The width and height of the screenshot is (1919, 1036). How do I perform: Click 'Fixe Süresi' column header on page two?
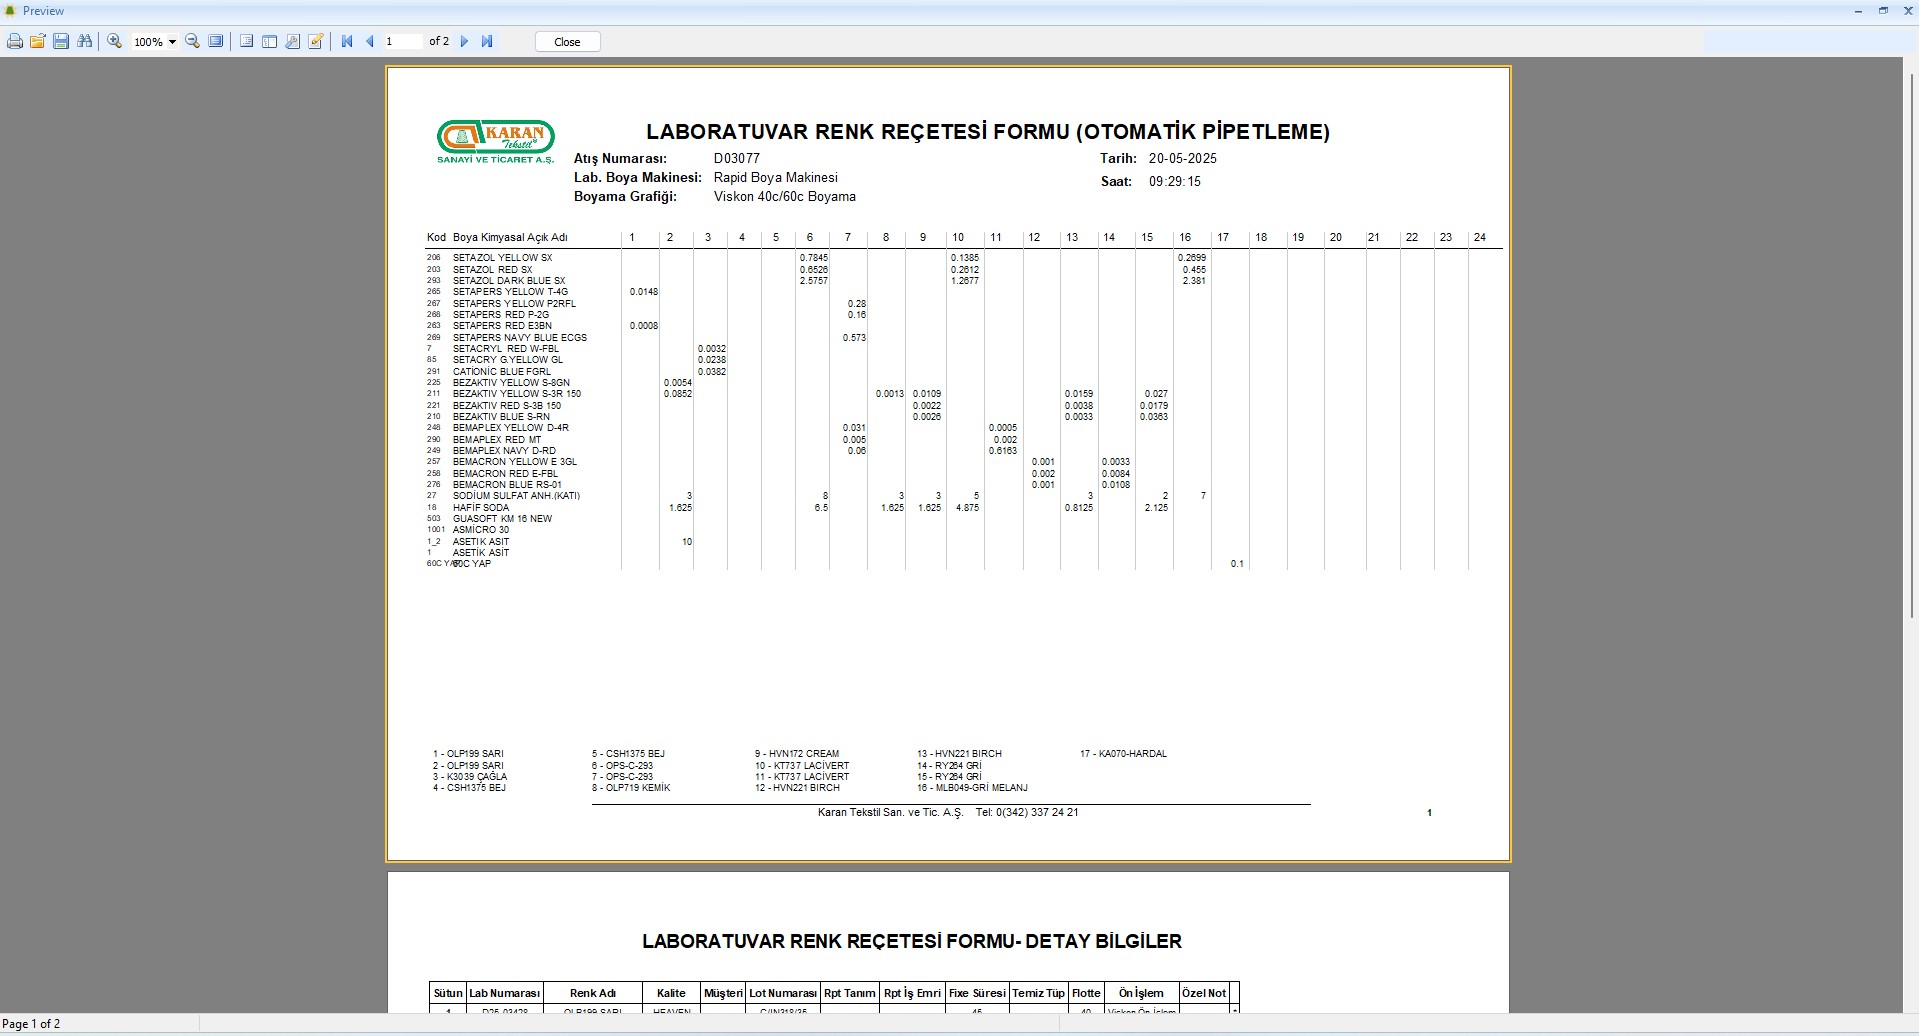[x=977, y=993]
